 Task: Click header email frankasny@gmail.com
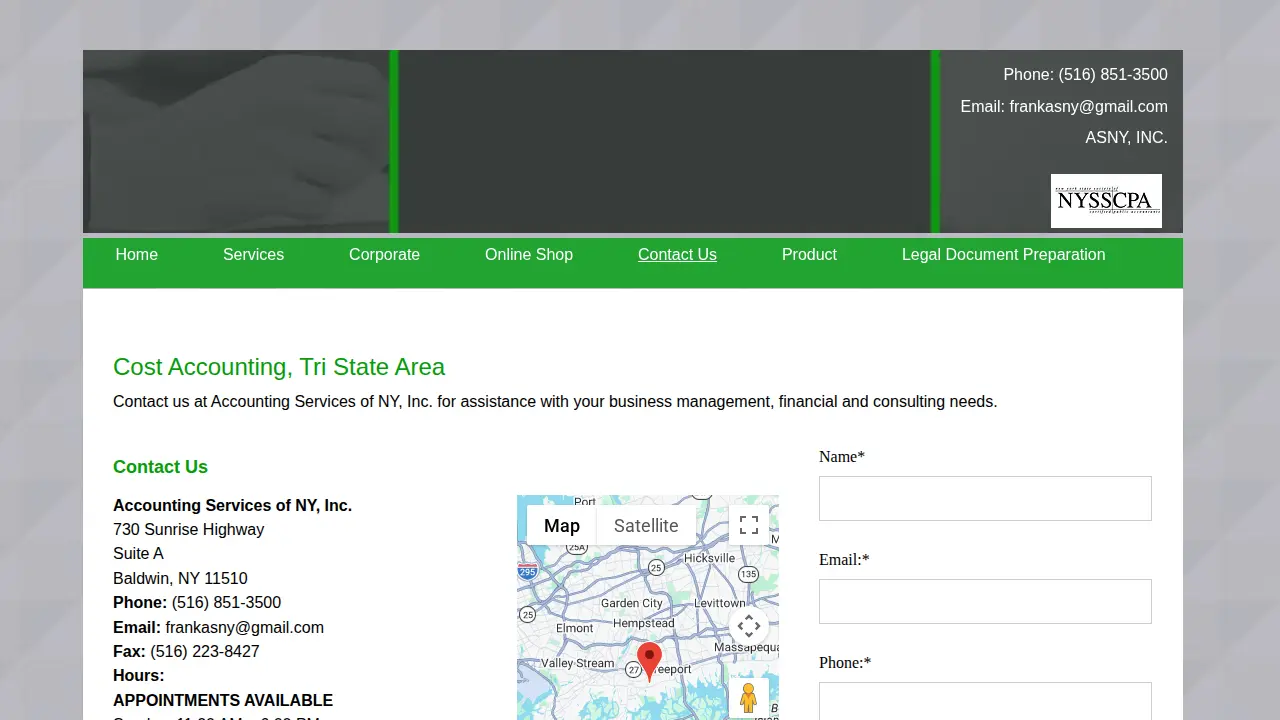point(1088,106)
